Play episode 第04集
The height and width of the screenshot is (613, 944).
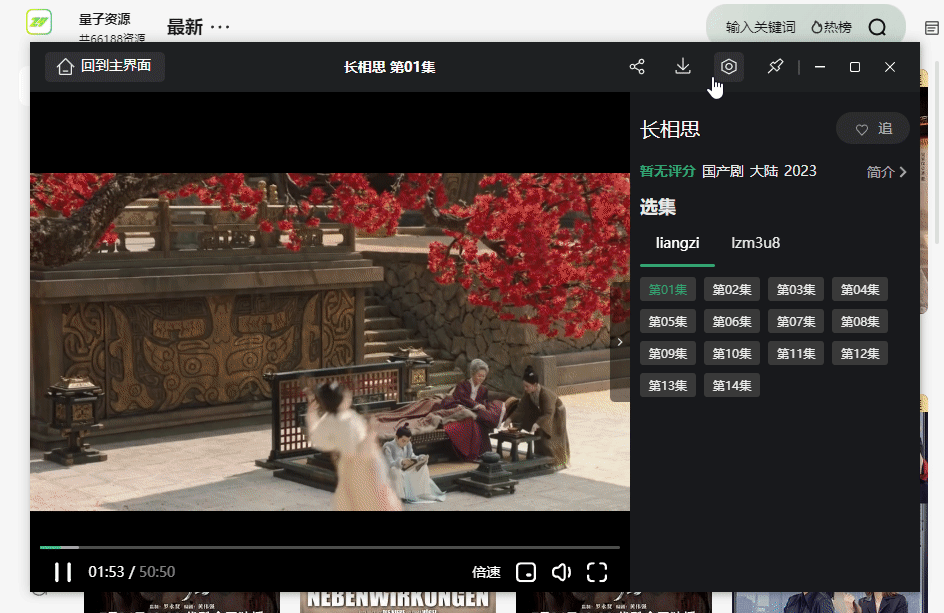point(860,290)
